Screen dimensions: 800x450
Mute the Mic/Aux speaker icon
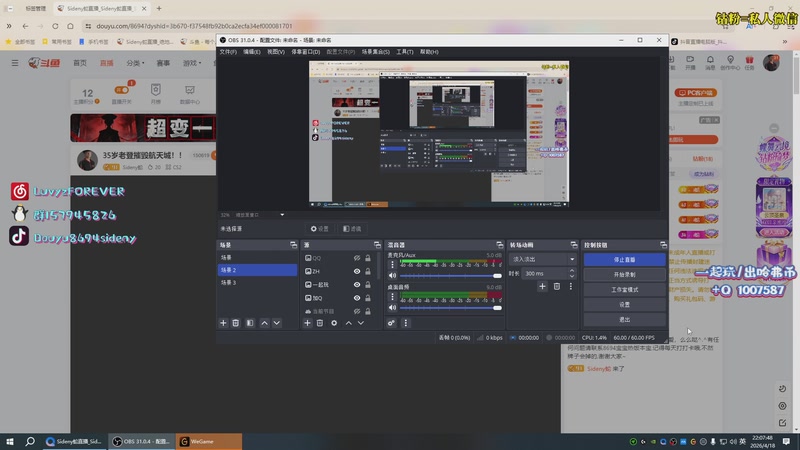tap(392, 276)
